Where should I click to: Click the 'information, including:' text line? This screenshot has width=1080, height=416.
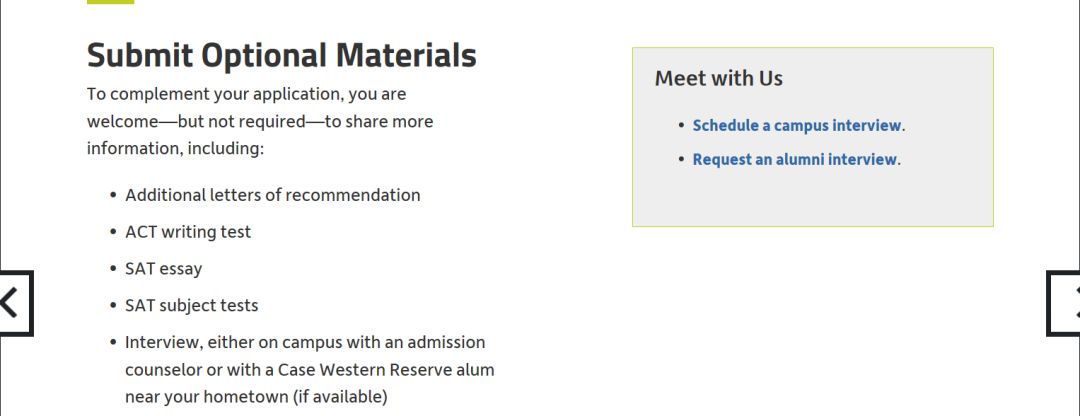pyautogui.click(x=175, y=149)
